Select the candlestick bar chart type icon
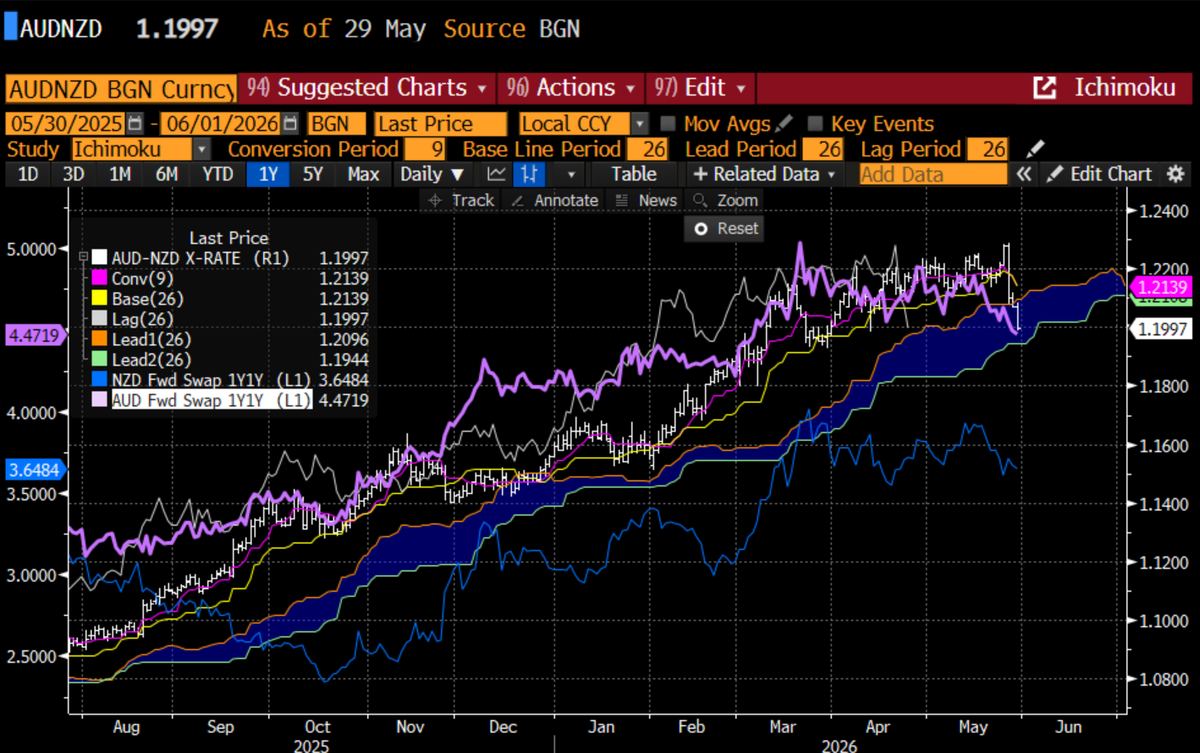The height and width of the screenshot is (753, 1200). click(x=528, y=174)
